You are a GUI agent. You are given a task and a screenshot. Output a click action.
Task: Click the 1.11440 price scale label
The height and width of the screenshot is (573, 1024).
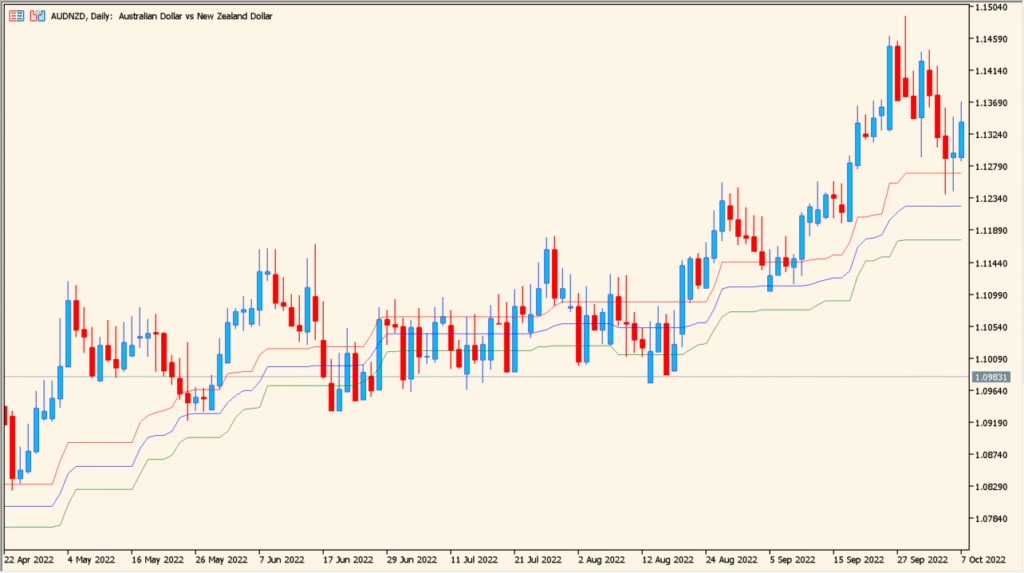(x=991, y=263)
